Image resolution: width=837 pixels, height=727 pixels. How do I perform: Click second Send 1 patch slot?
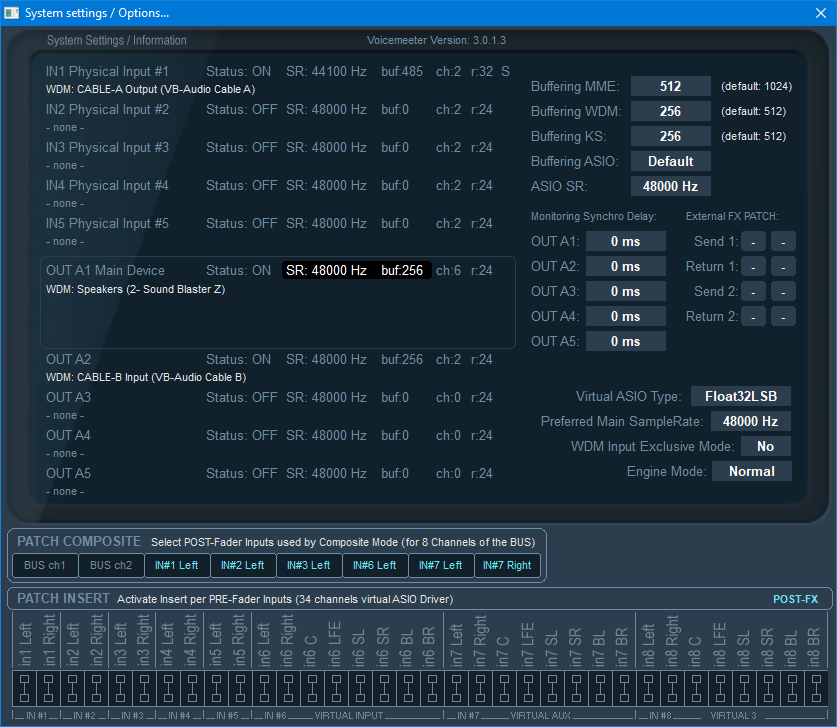tap(783, 241)
